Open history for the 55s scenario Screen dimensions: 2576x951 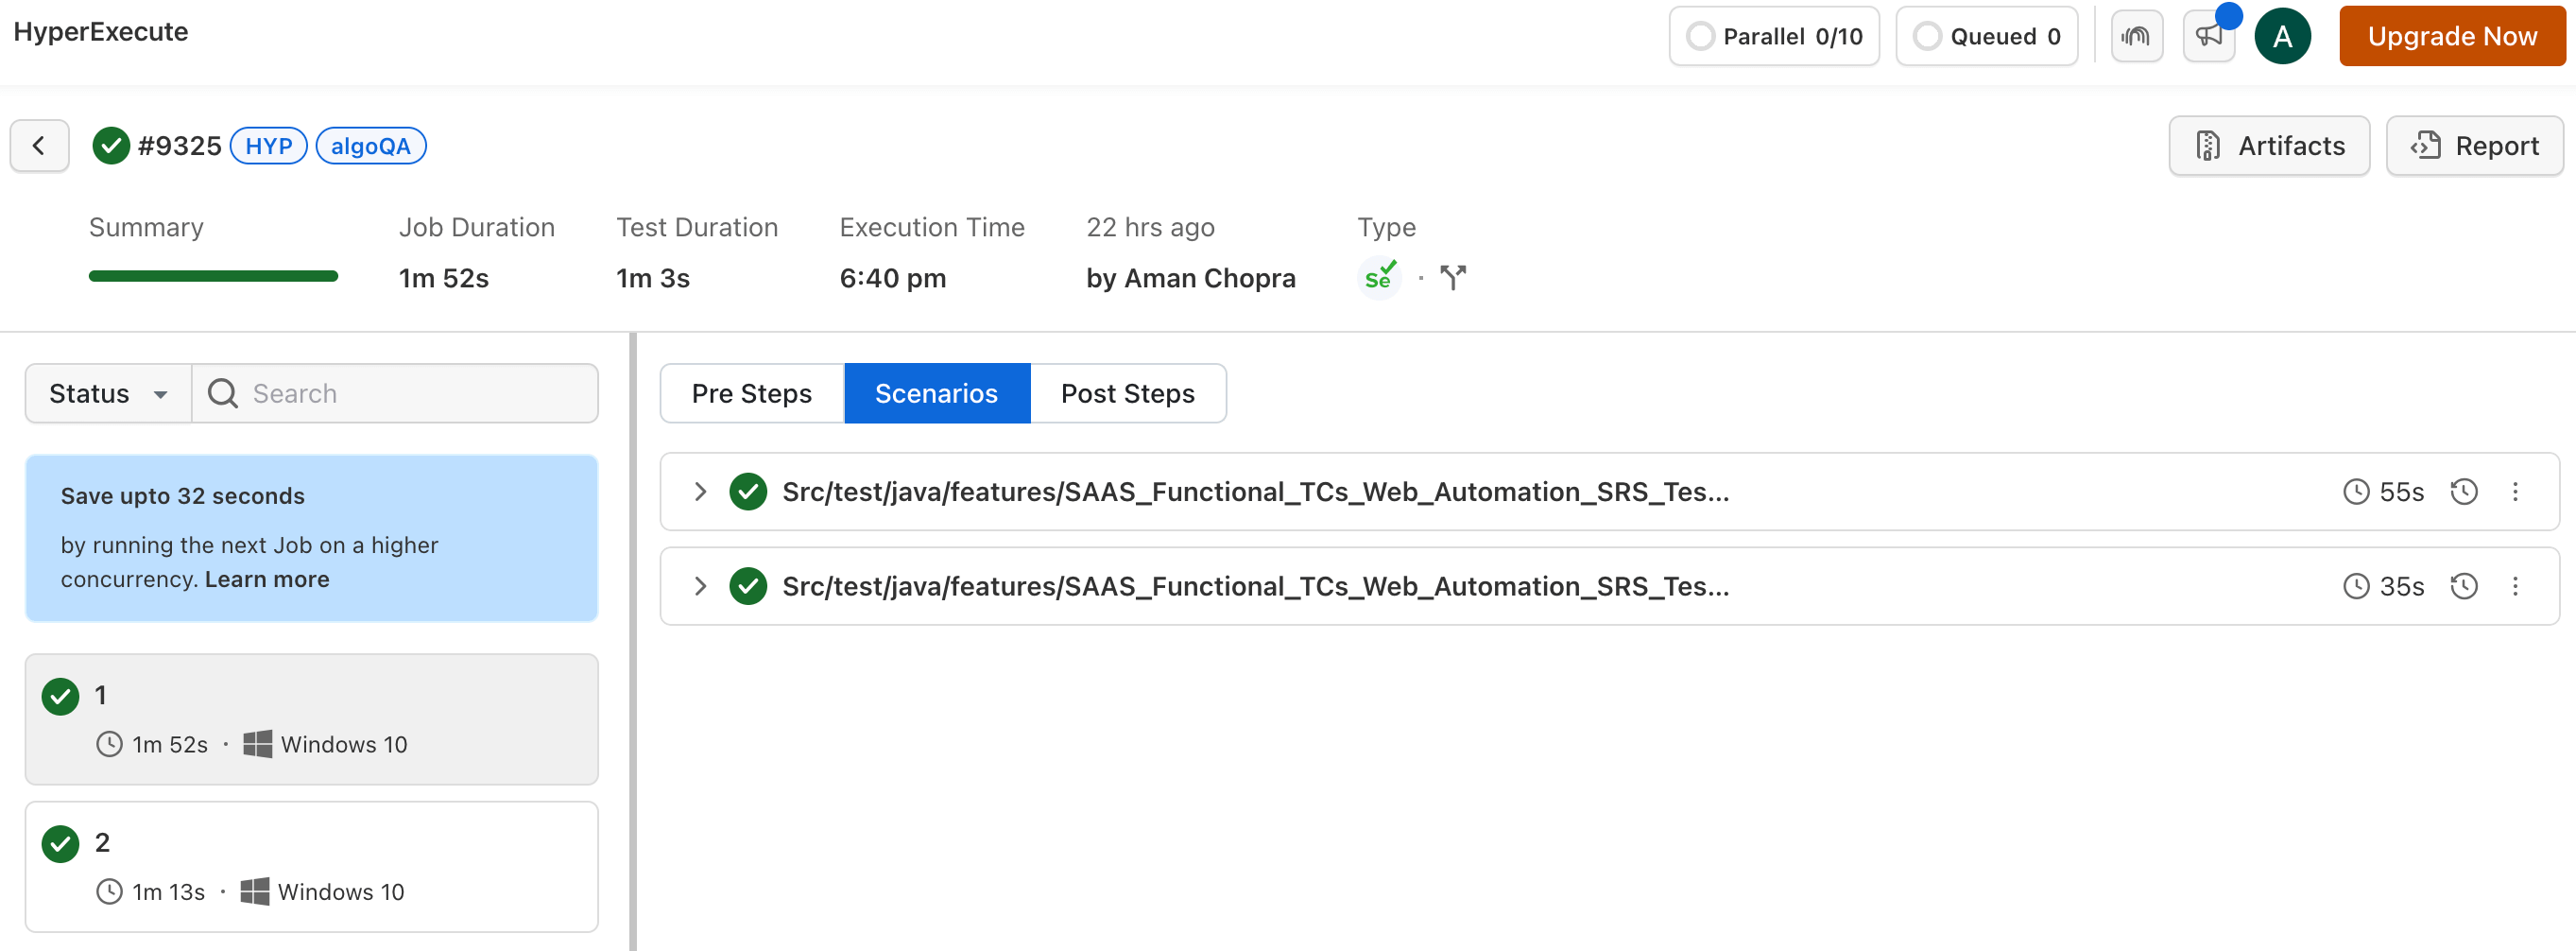(x=2463, y=492)
